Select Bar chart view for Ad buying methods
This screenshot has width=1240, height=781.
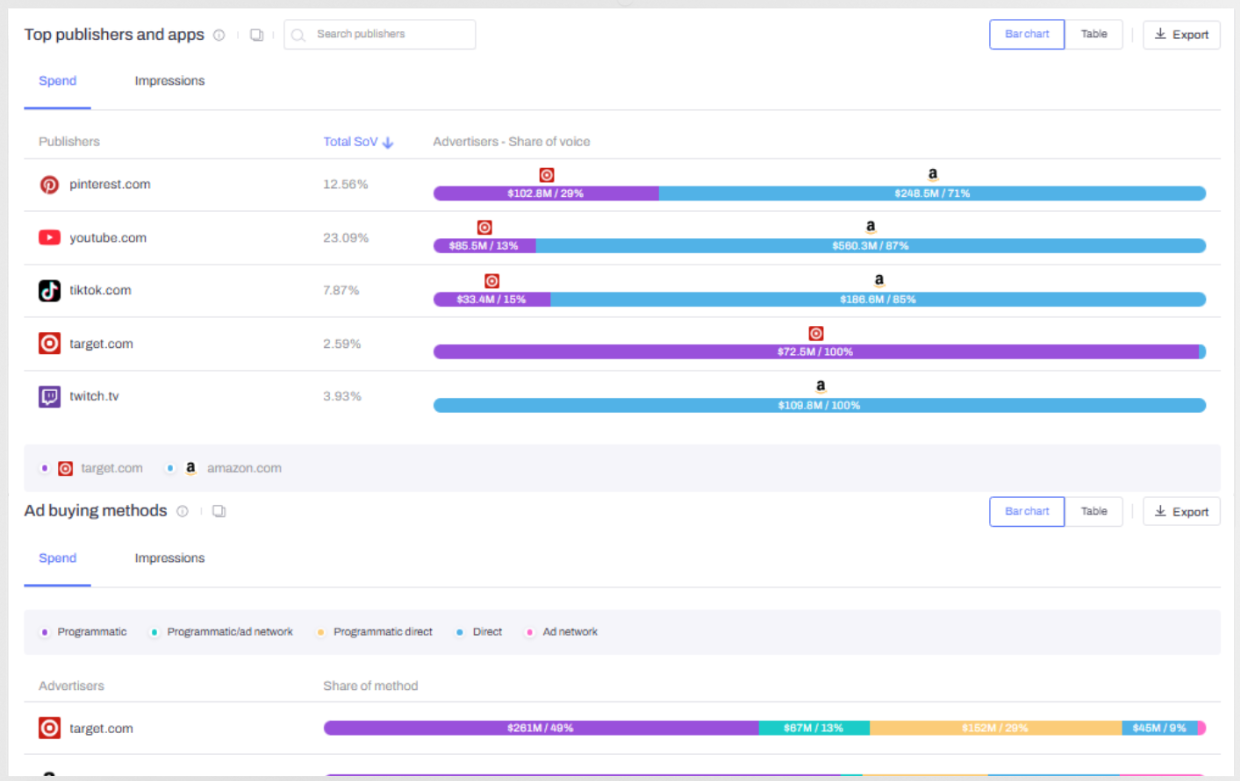(x=1027, y=512)
